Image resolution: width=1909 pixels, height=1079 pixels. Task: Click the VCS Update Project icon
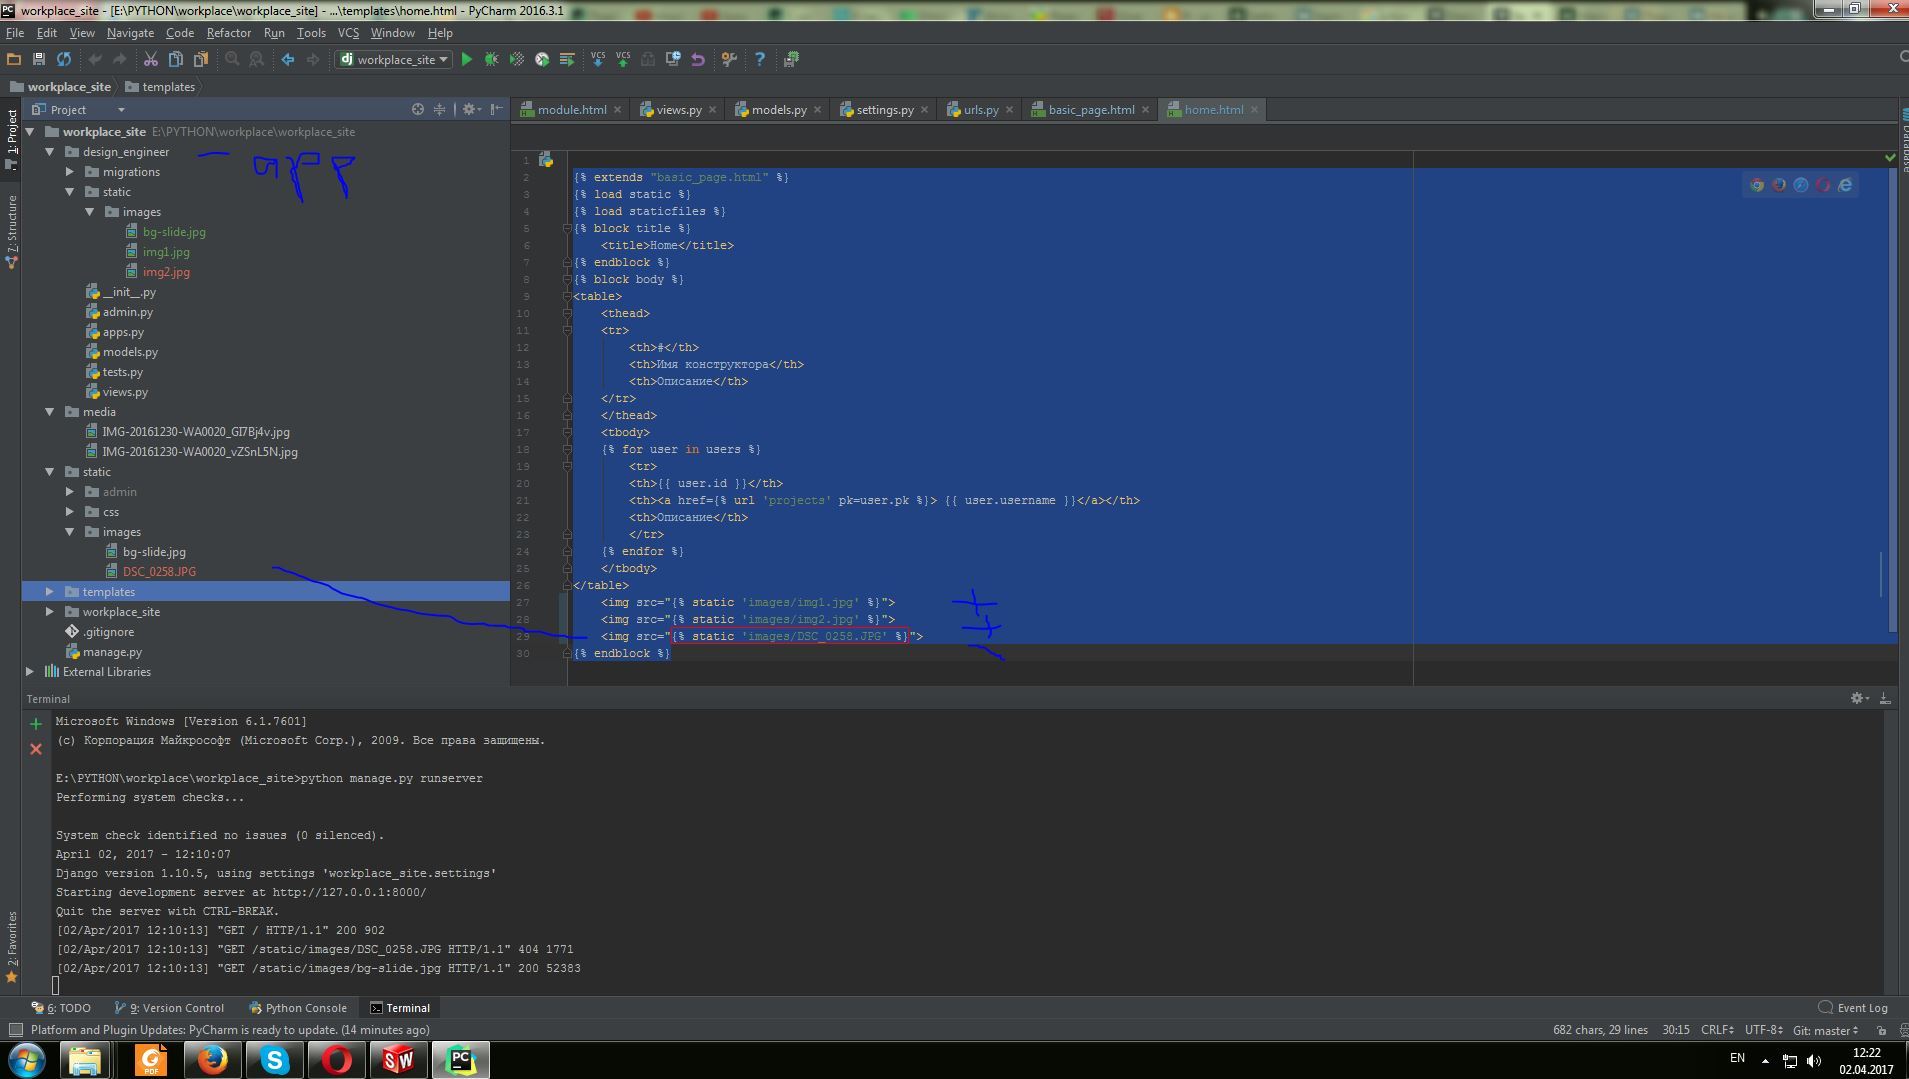click(598, 59)
